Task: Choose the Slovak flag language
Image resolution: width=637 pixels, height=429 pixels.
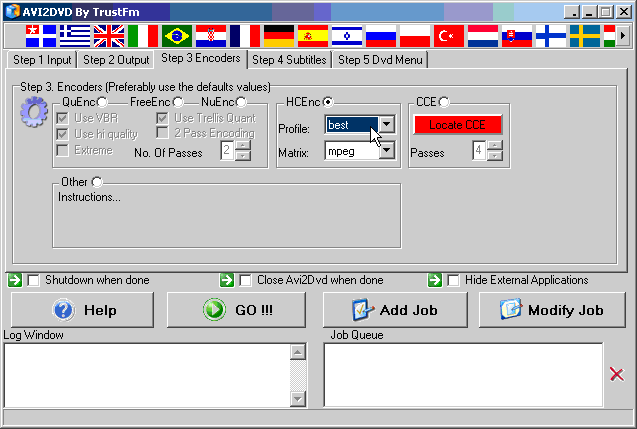Action: tap(517, 36)
